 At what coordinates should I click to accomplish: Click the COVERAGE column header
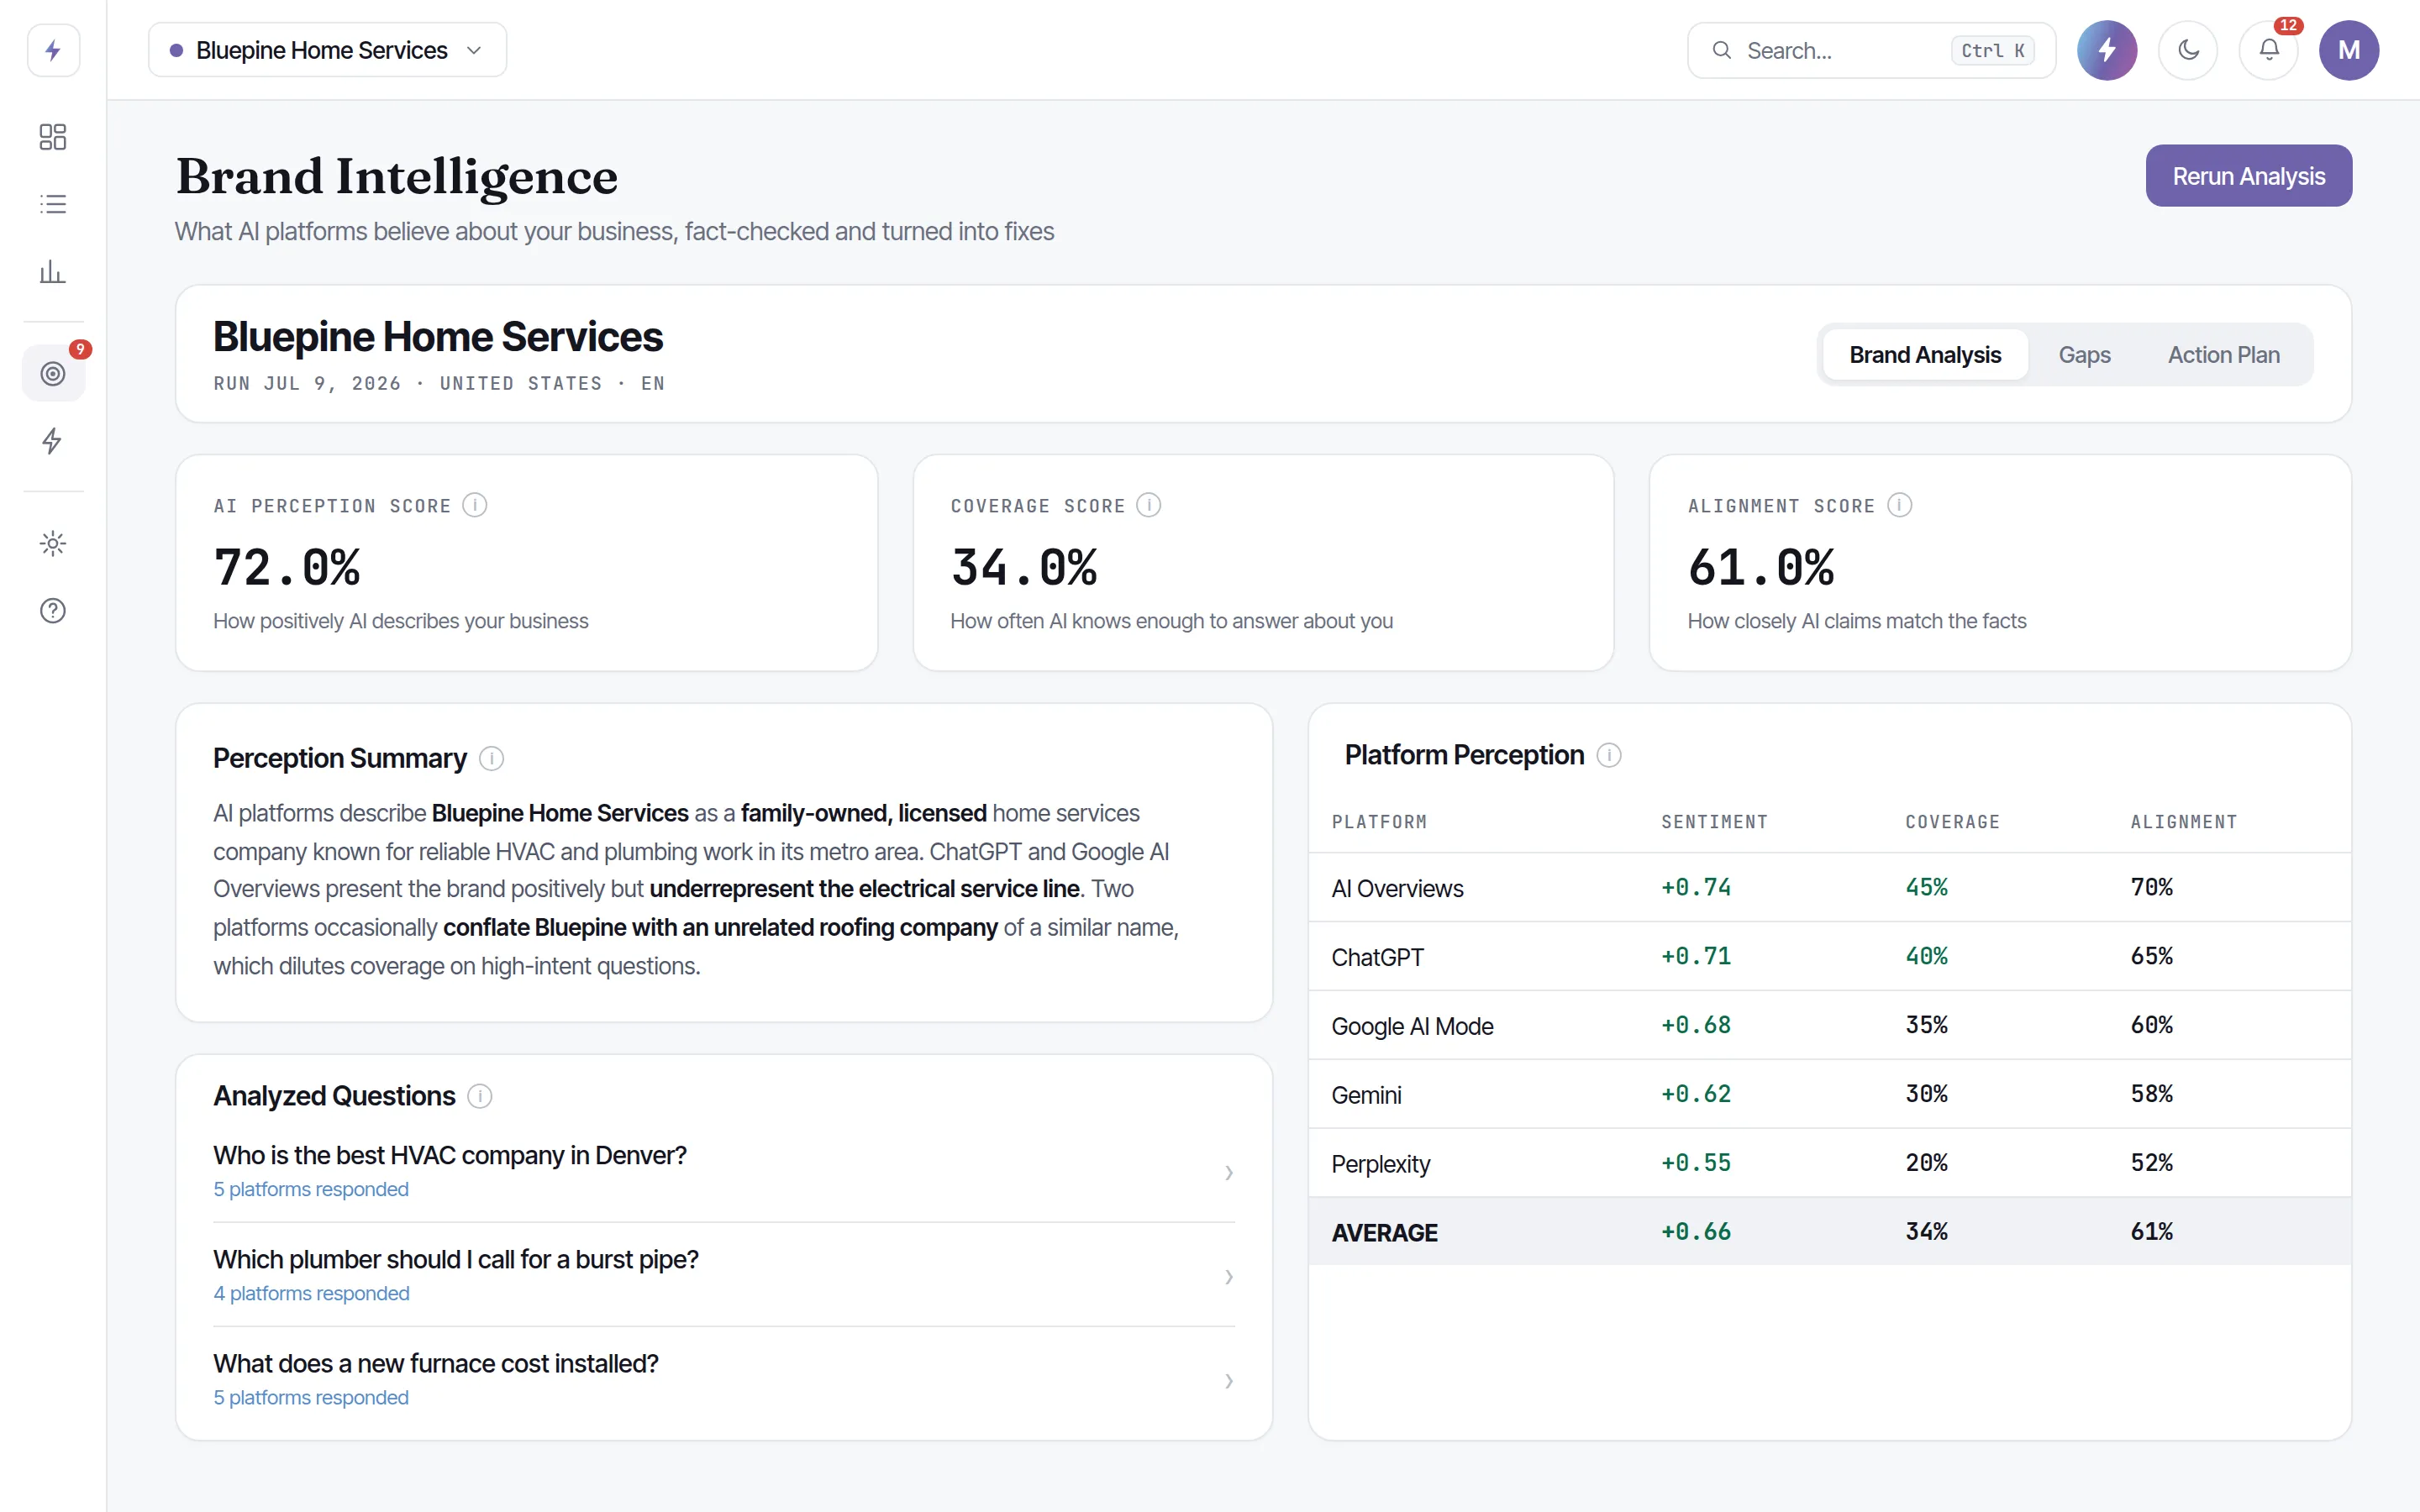pyautogui.click(x=1952, y=822)
